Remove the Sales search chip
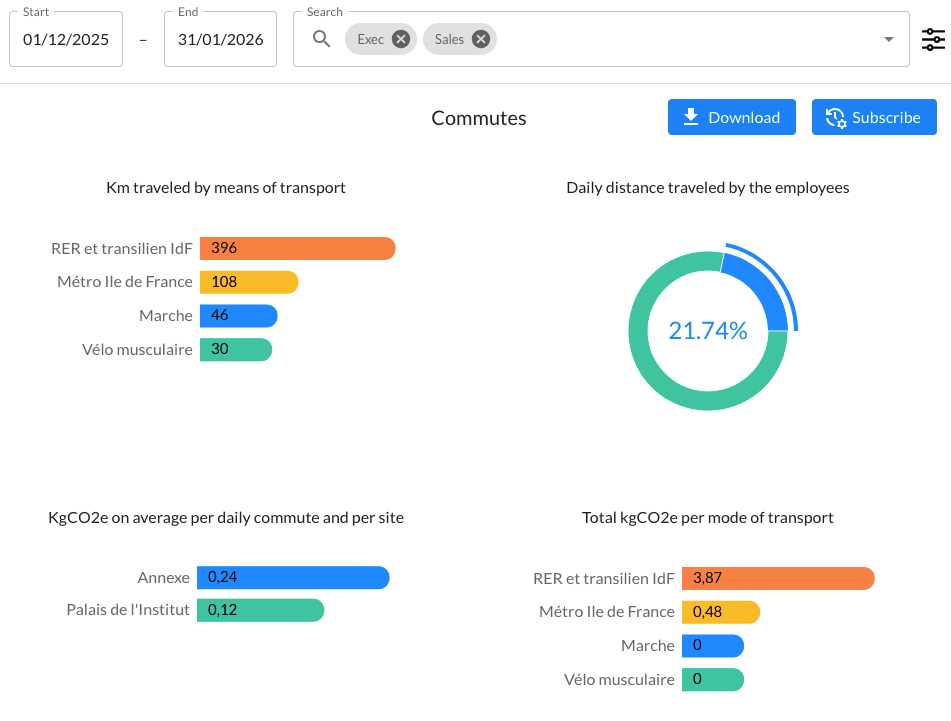The height and width of the screenshot is (721, 951). point(480,39)
